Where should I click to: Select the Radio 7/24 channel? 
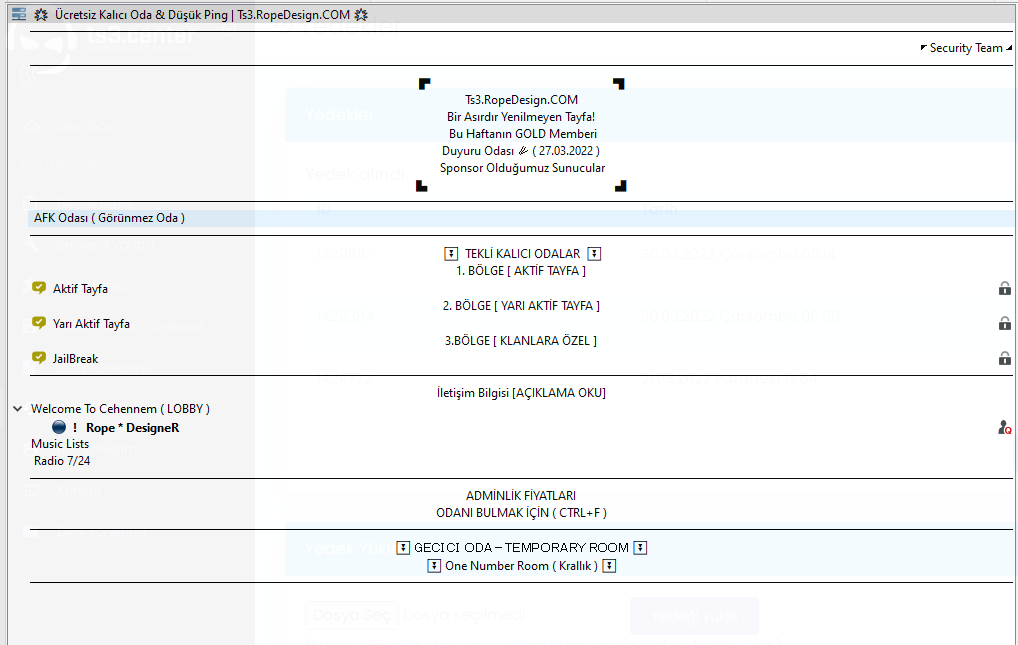click(62, 461)
